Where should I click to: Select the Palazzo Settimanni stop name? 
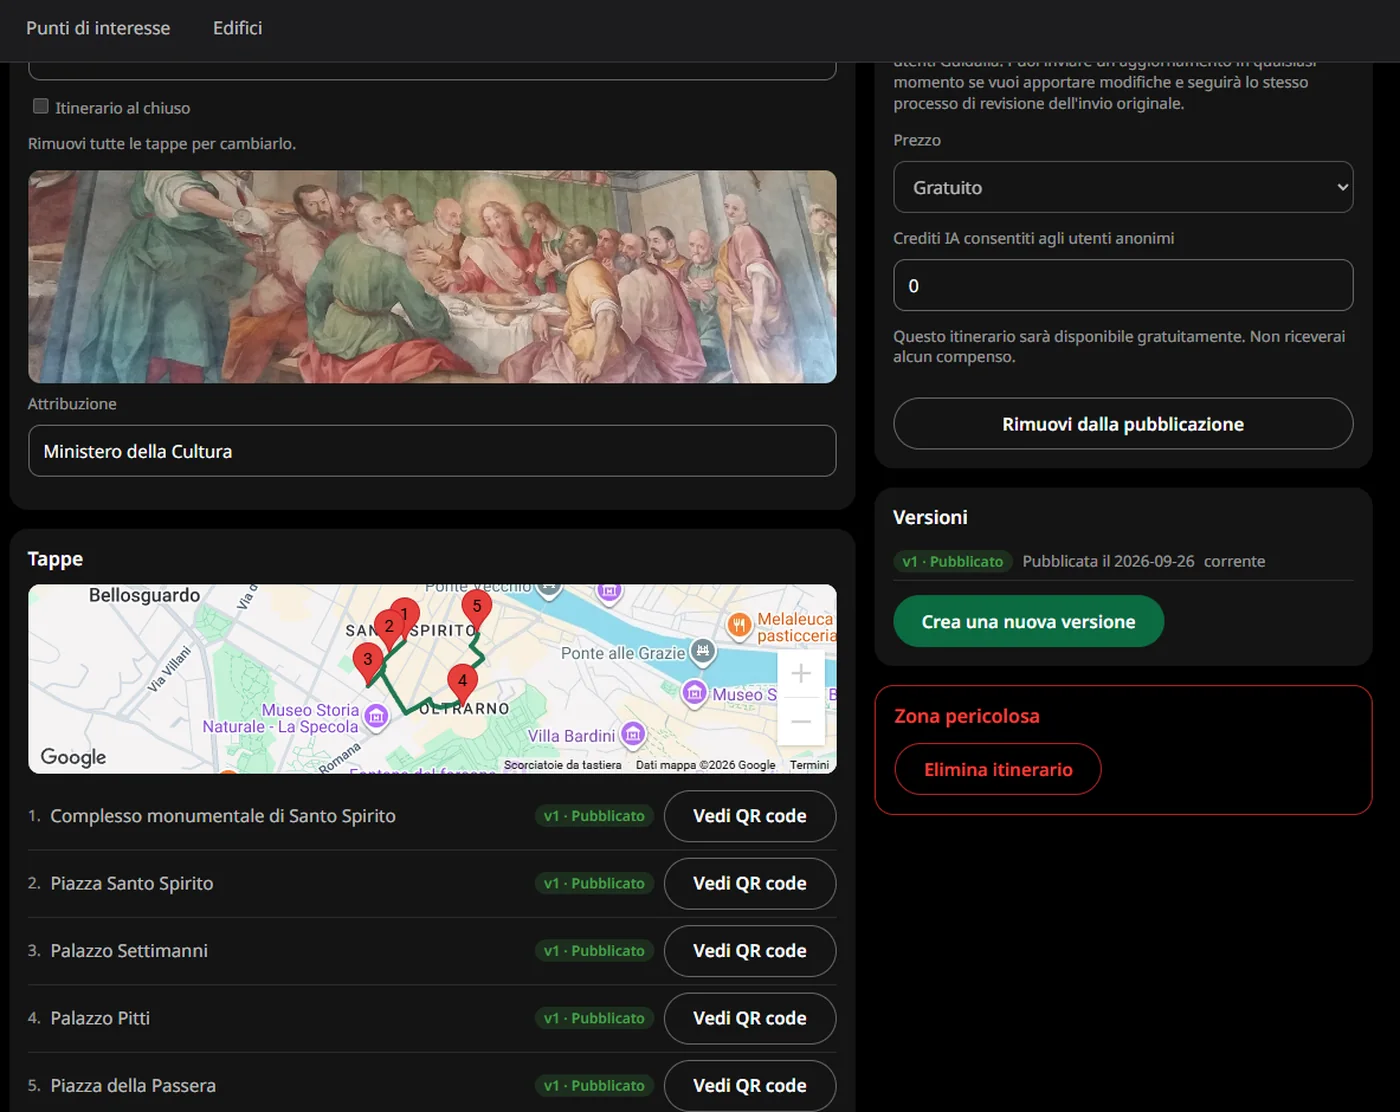coord(129,951)
